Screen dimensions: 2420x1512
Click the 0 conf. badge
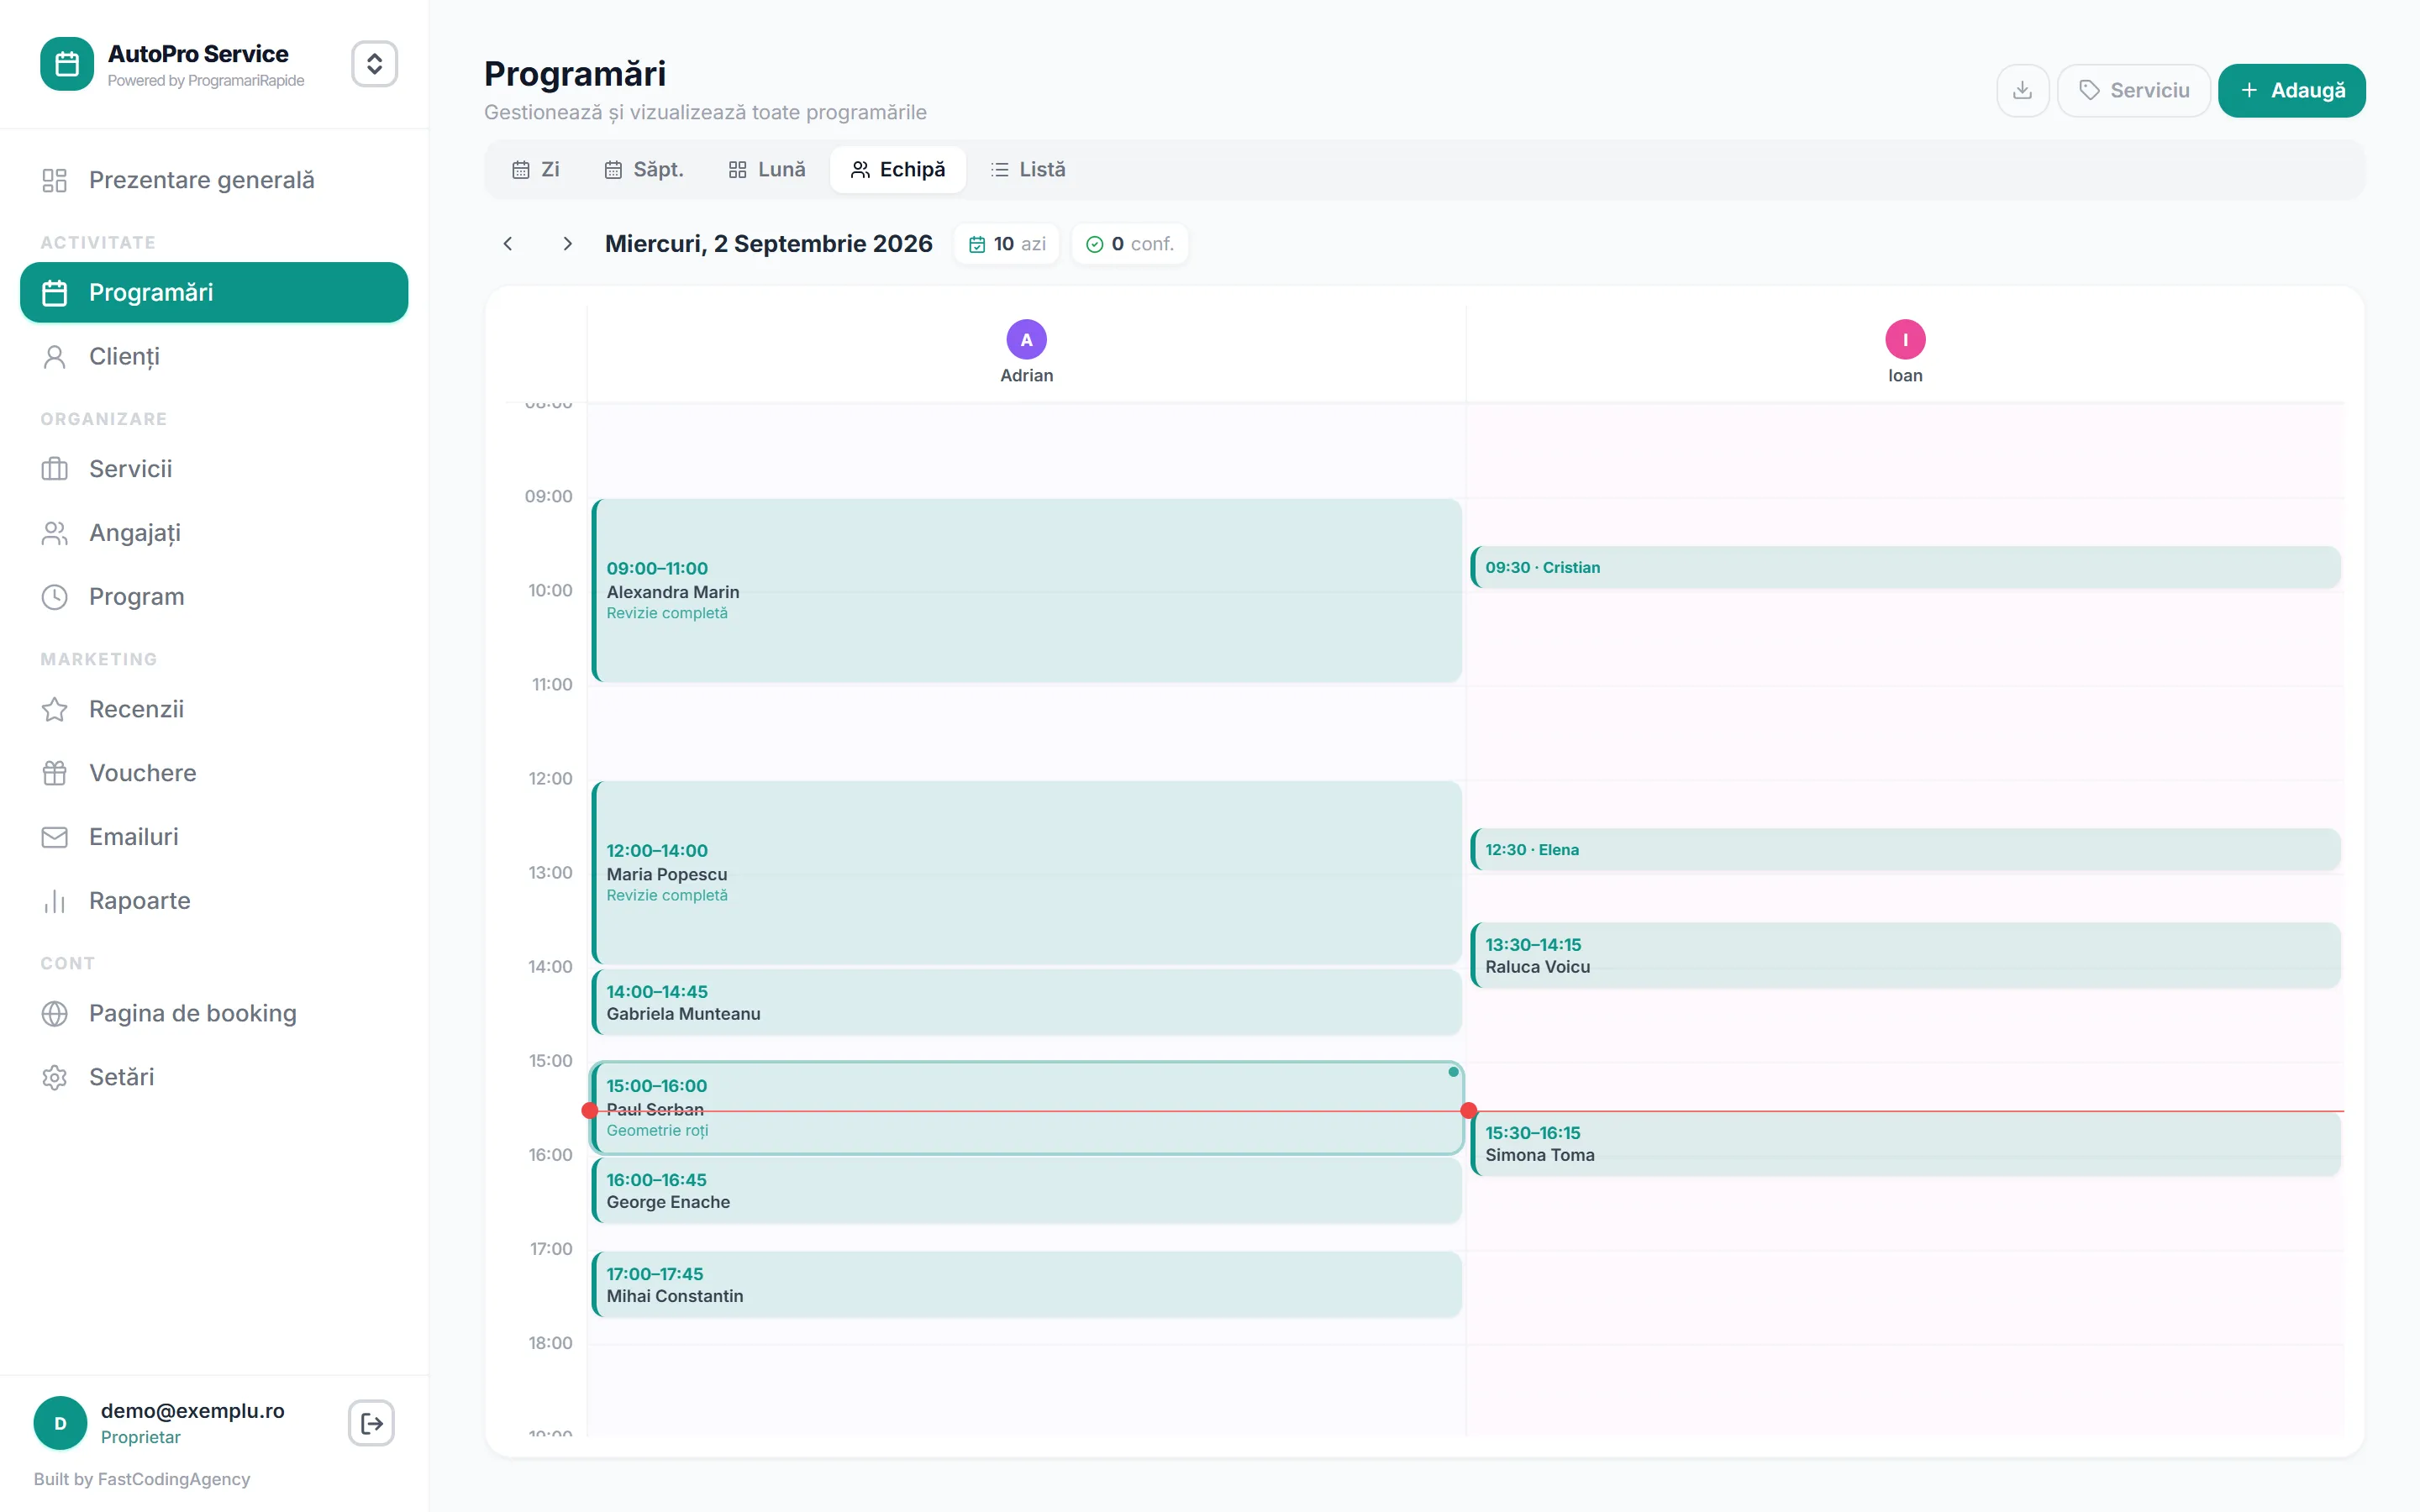coord(1130,244)
